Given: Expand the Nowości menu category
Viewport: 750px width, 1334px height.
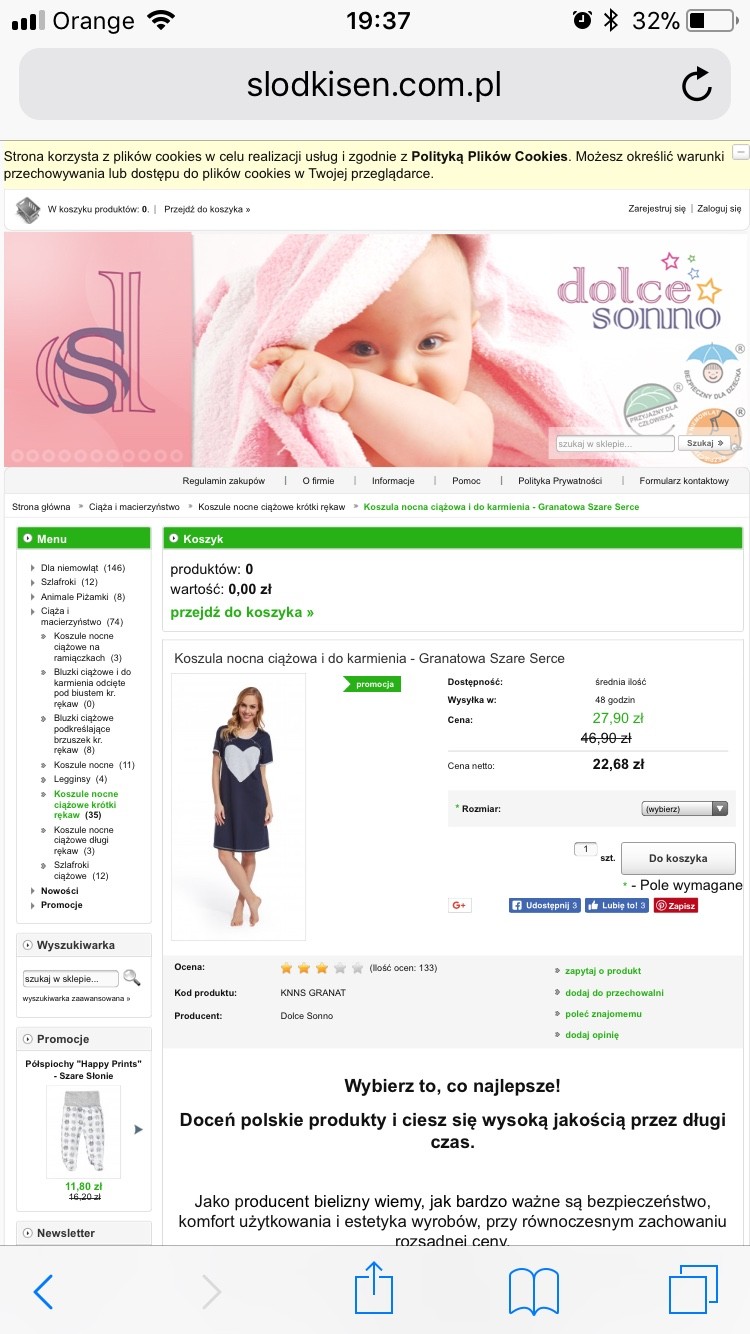Looking at the screenshot, I should [x=59, y=890].
